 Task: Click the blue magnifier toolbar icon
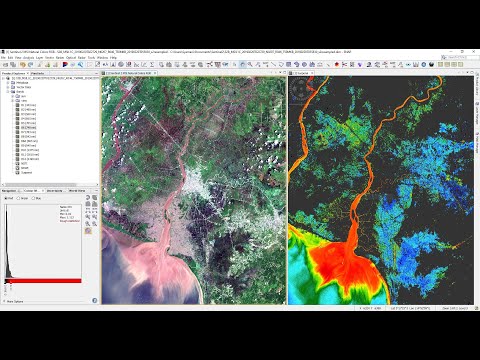click(x=80, y=64)
